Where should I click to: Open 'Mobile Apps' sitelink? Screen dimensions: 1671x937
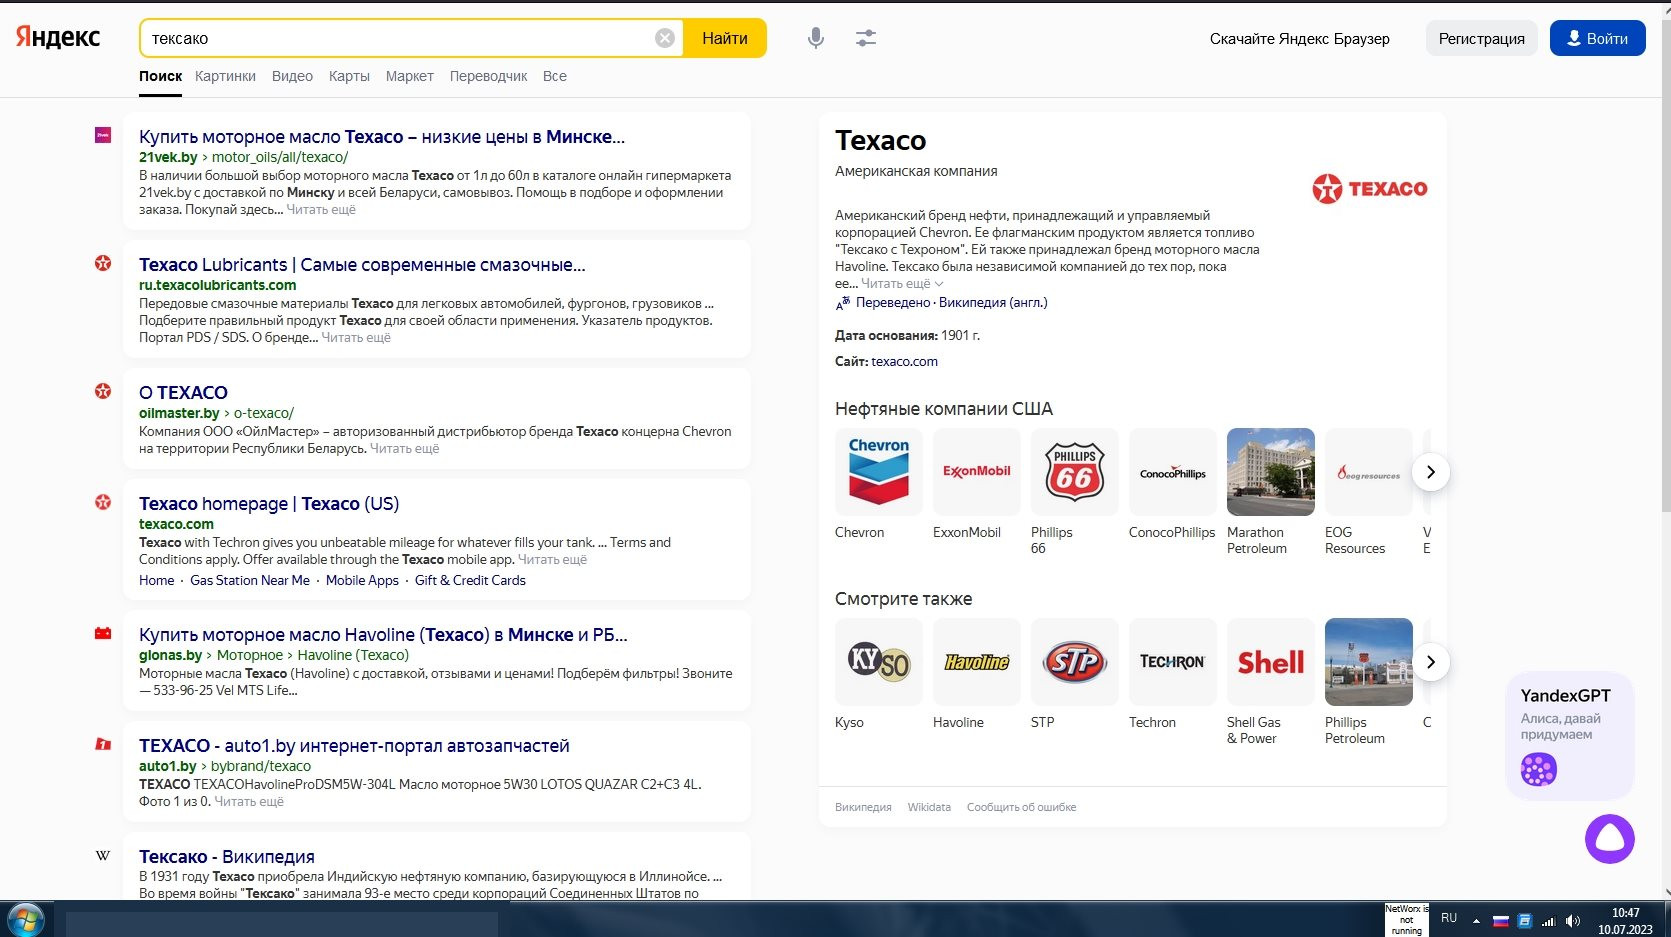[362, 580]
